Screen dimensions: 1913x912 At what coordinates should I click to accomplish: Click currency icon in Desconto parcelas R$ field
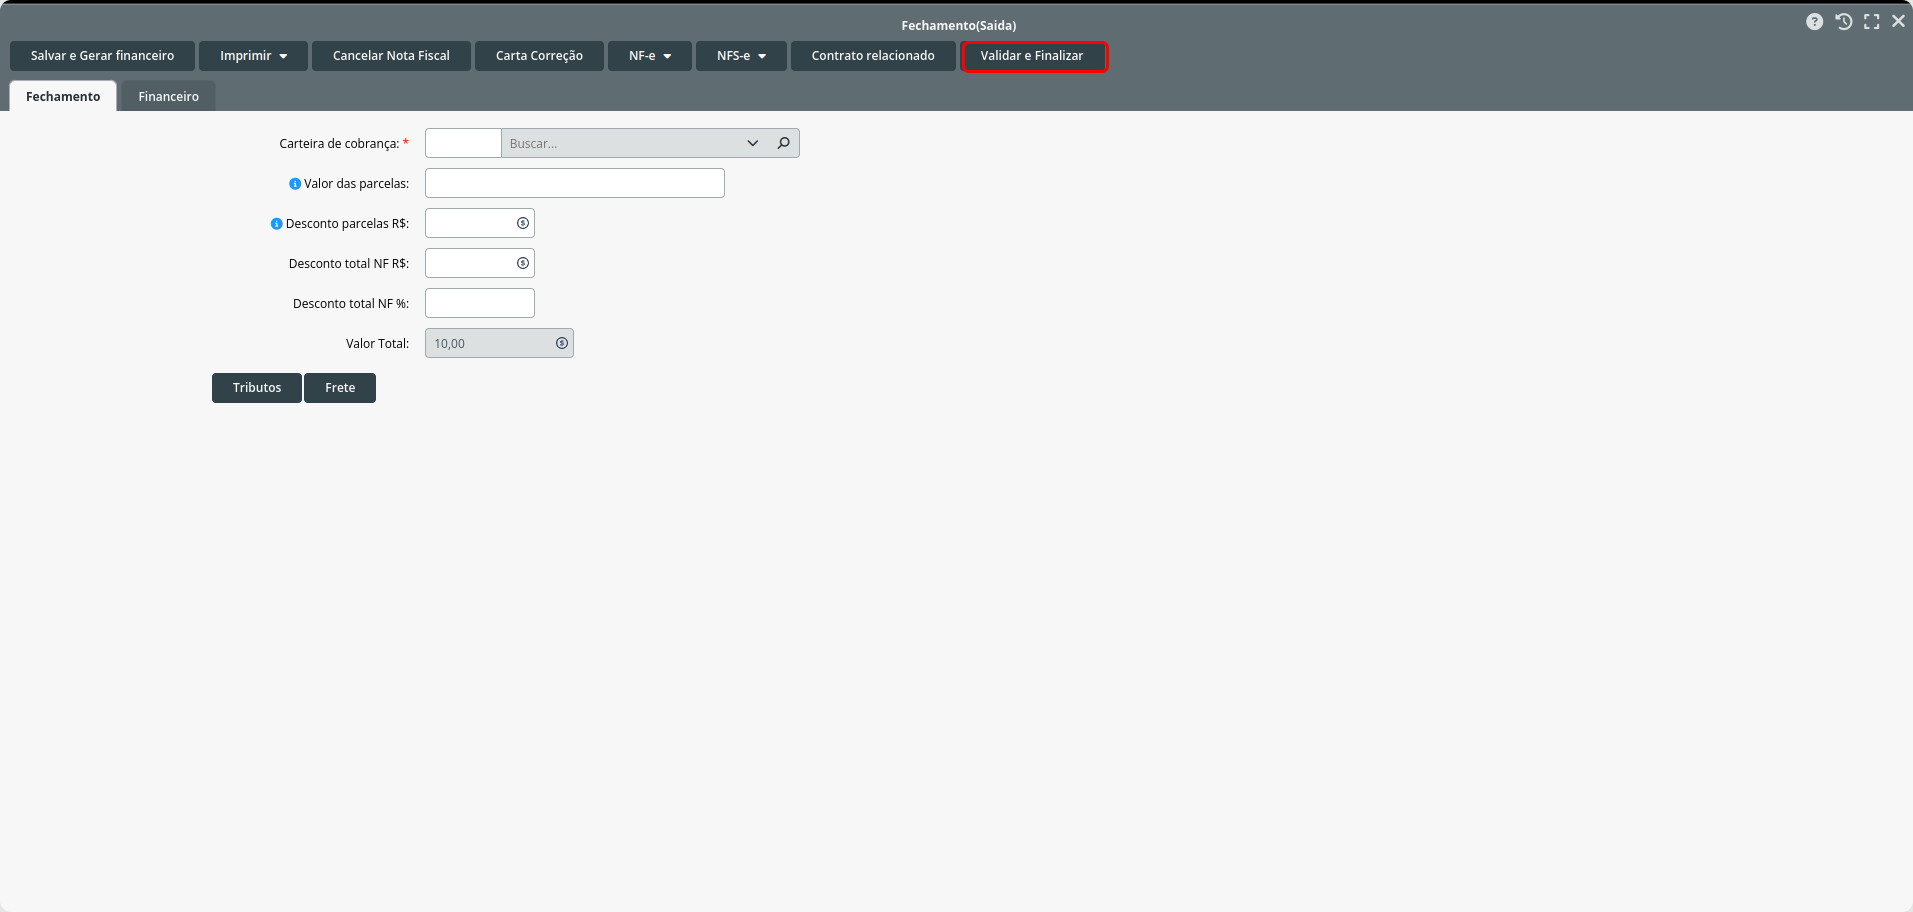tap(522, 223)
